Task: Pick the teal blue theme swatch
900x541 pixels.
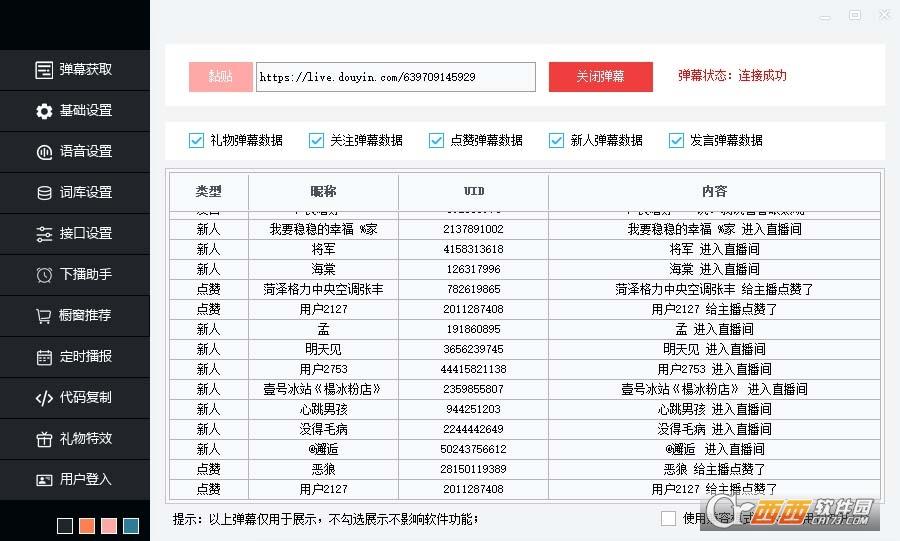Action: pos(131,526)
